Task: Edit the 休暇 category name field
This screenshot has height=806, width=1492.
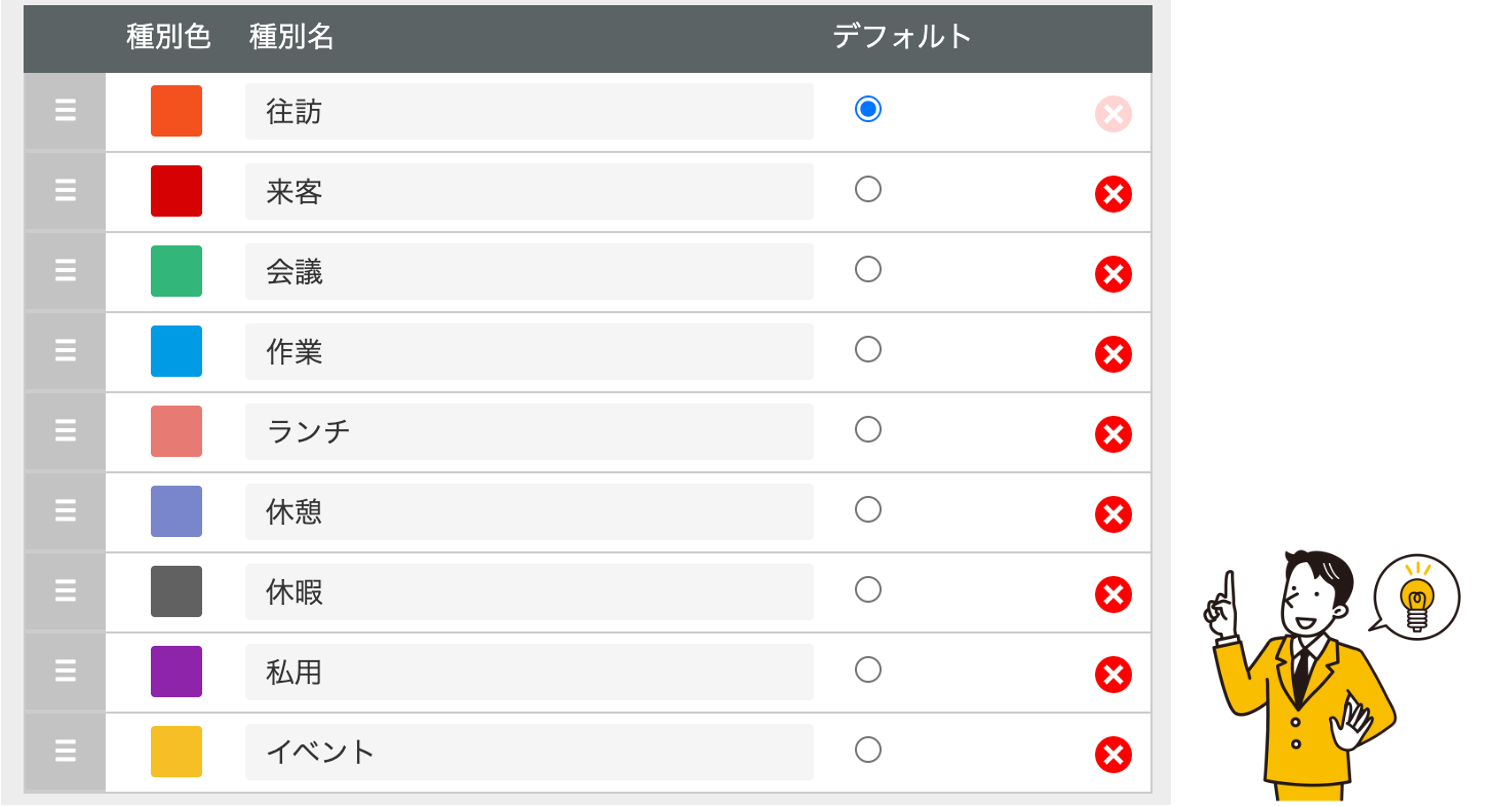Action: point(529,592)
